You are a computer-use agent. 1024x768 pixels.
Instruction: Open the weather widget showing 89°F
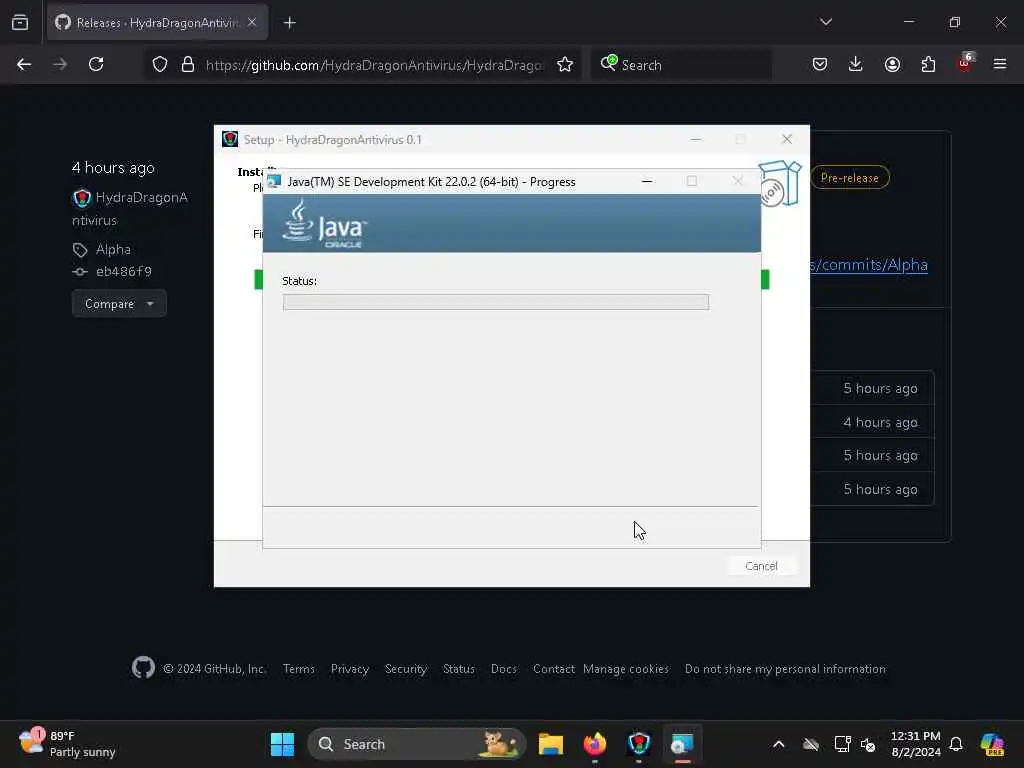(x=67, y=744)
